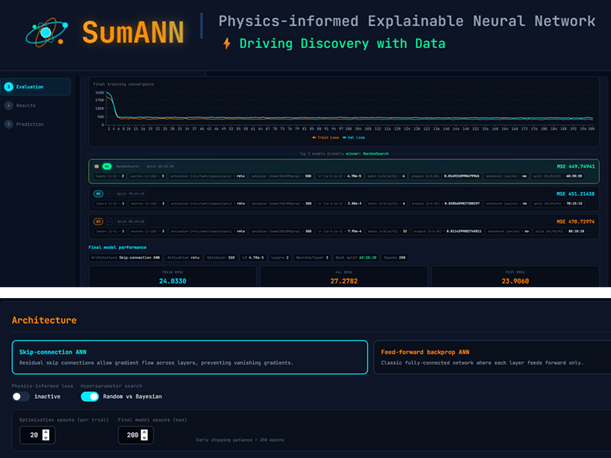Click the step 5 Prediction circle icon
The image size is (611, 458).
9,124
